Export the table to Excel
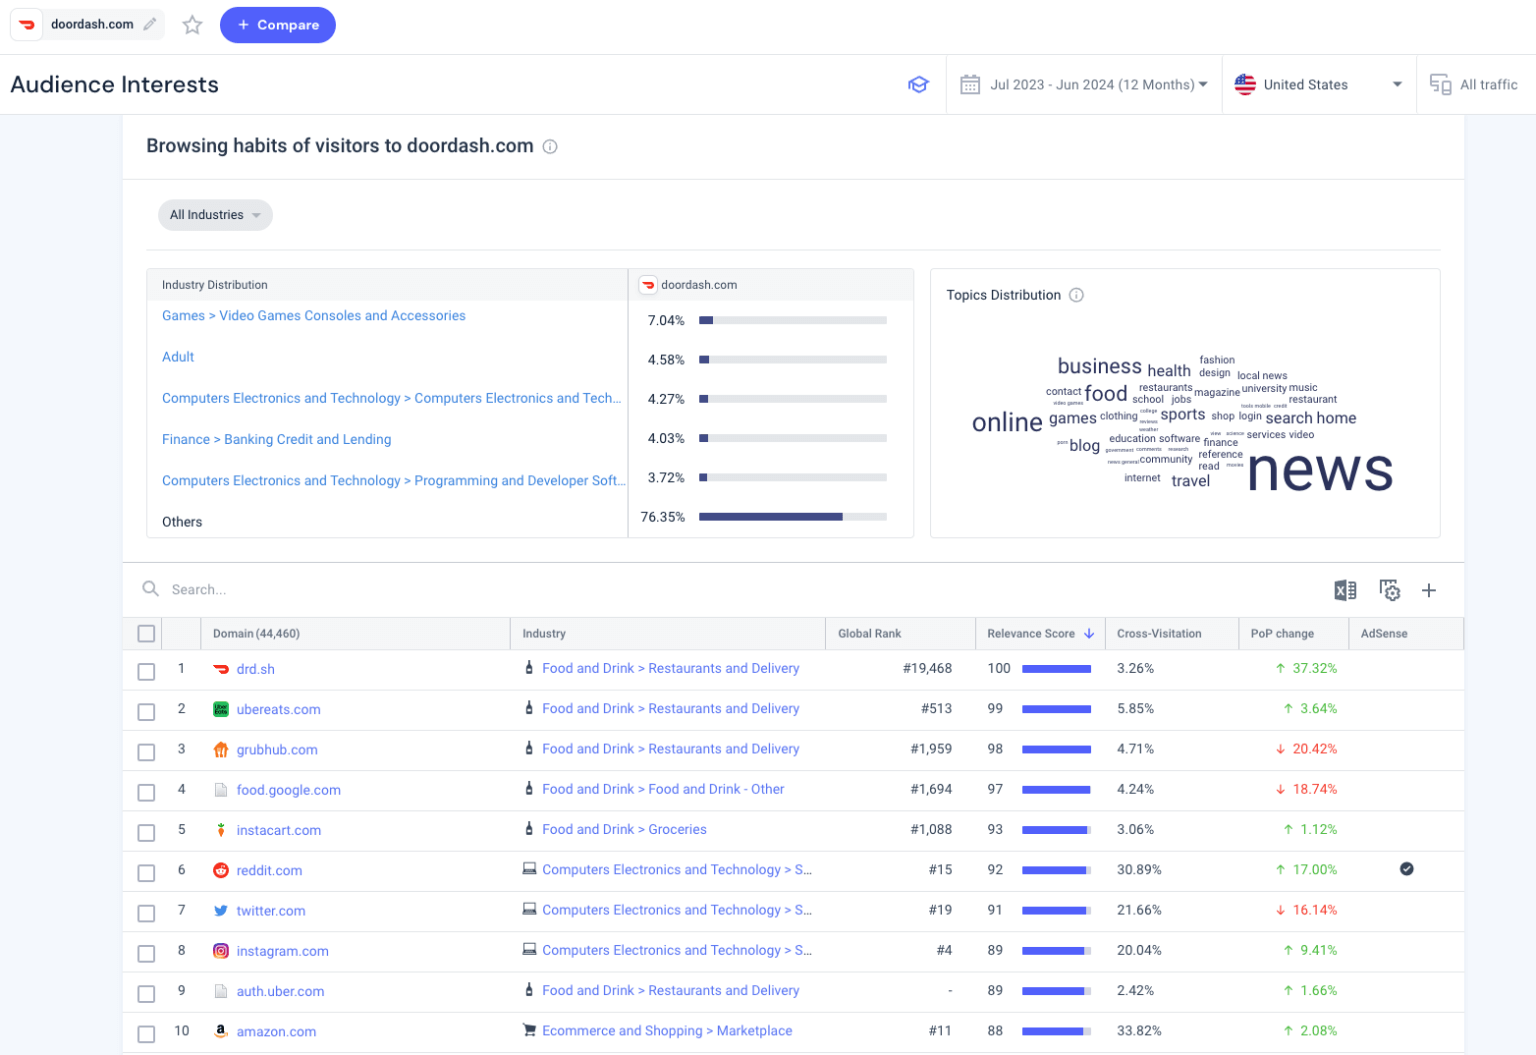Screen dimensions: 1536x1055 [x=1345, y=590]
